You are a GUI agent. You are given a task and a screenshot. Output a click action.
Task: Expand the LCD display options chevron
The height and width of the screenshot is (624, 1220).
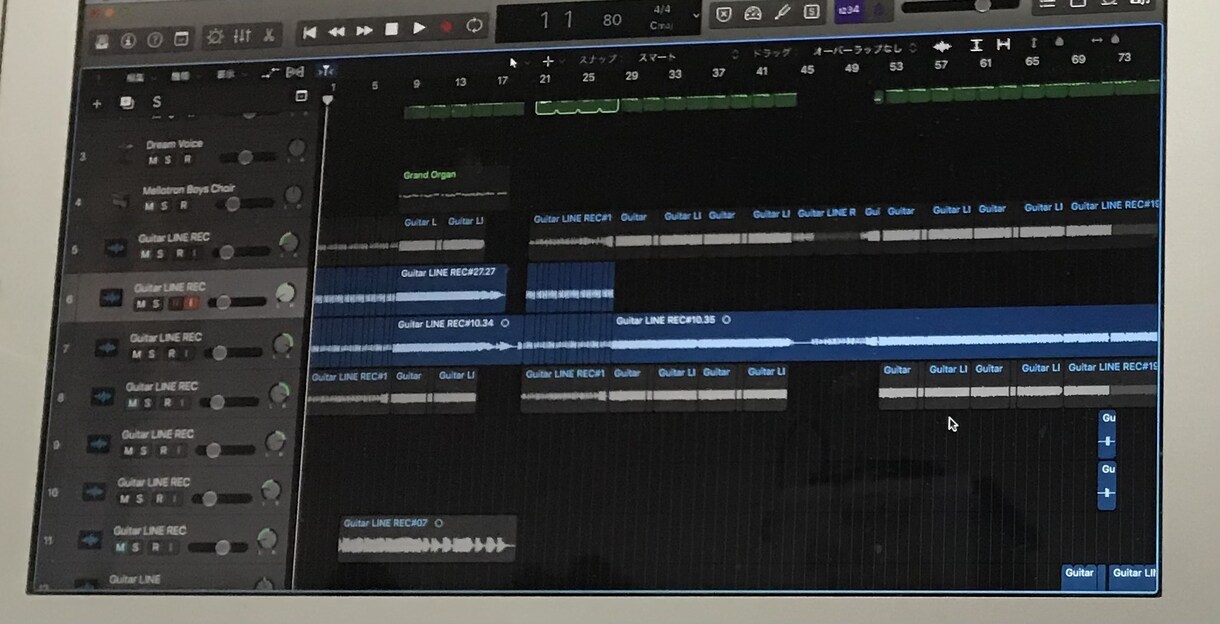click(x=696, y=16)
